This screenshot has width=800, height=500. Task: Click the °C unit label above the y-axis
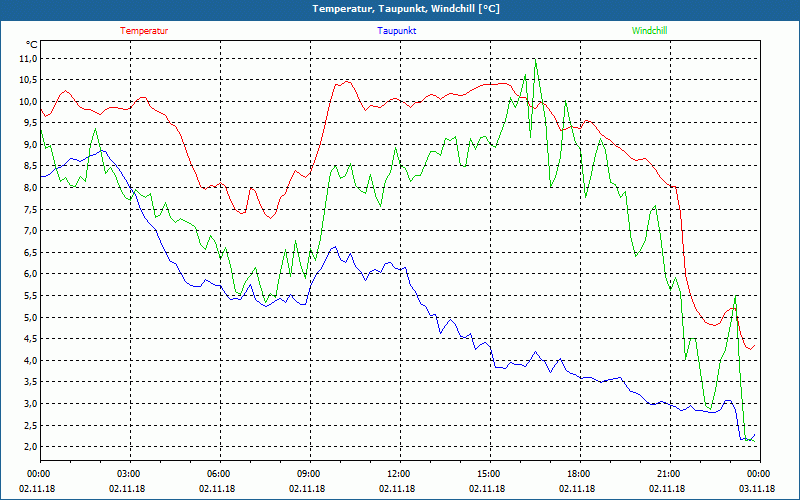tap(32, 45)
